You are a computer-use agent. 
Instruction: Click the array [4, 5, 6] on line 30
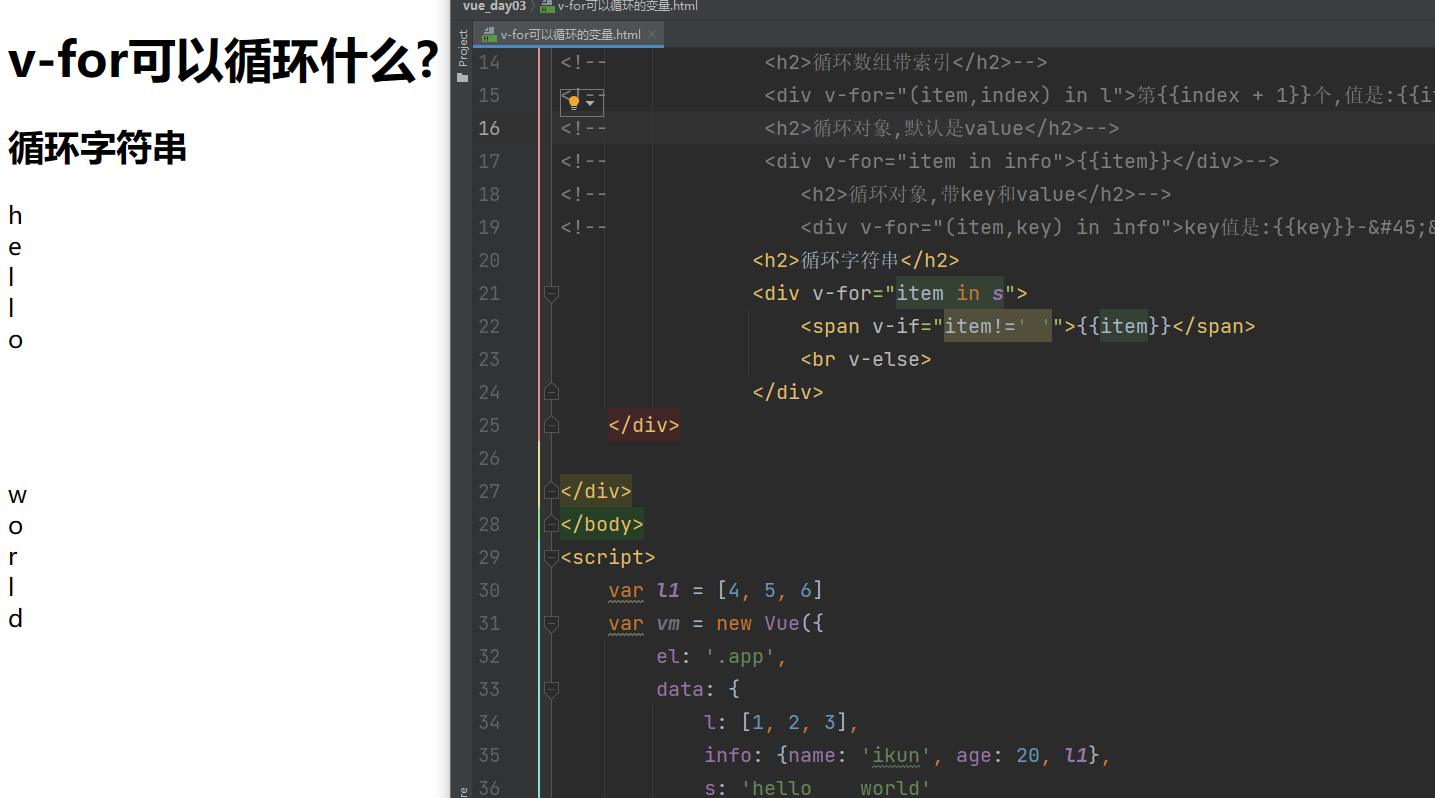(770, 590)
